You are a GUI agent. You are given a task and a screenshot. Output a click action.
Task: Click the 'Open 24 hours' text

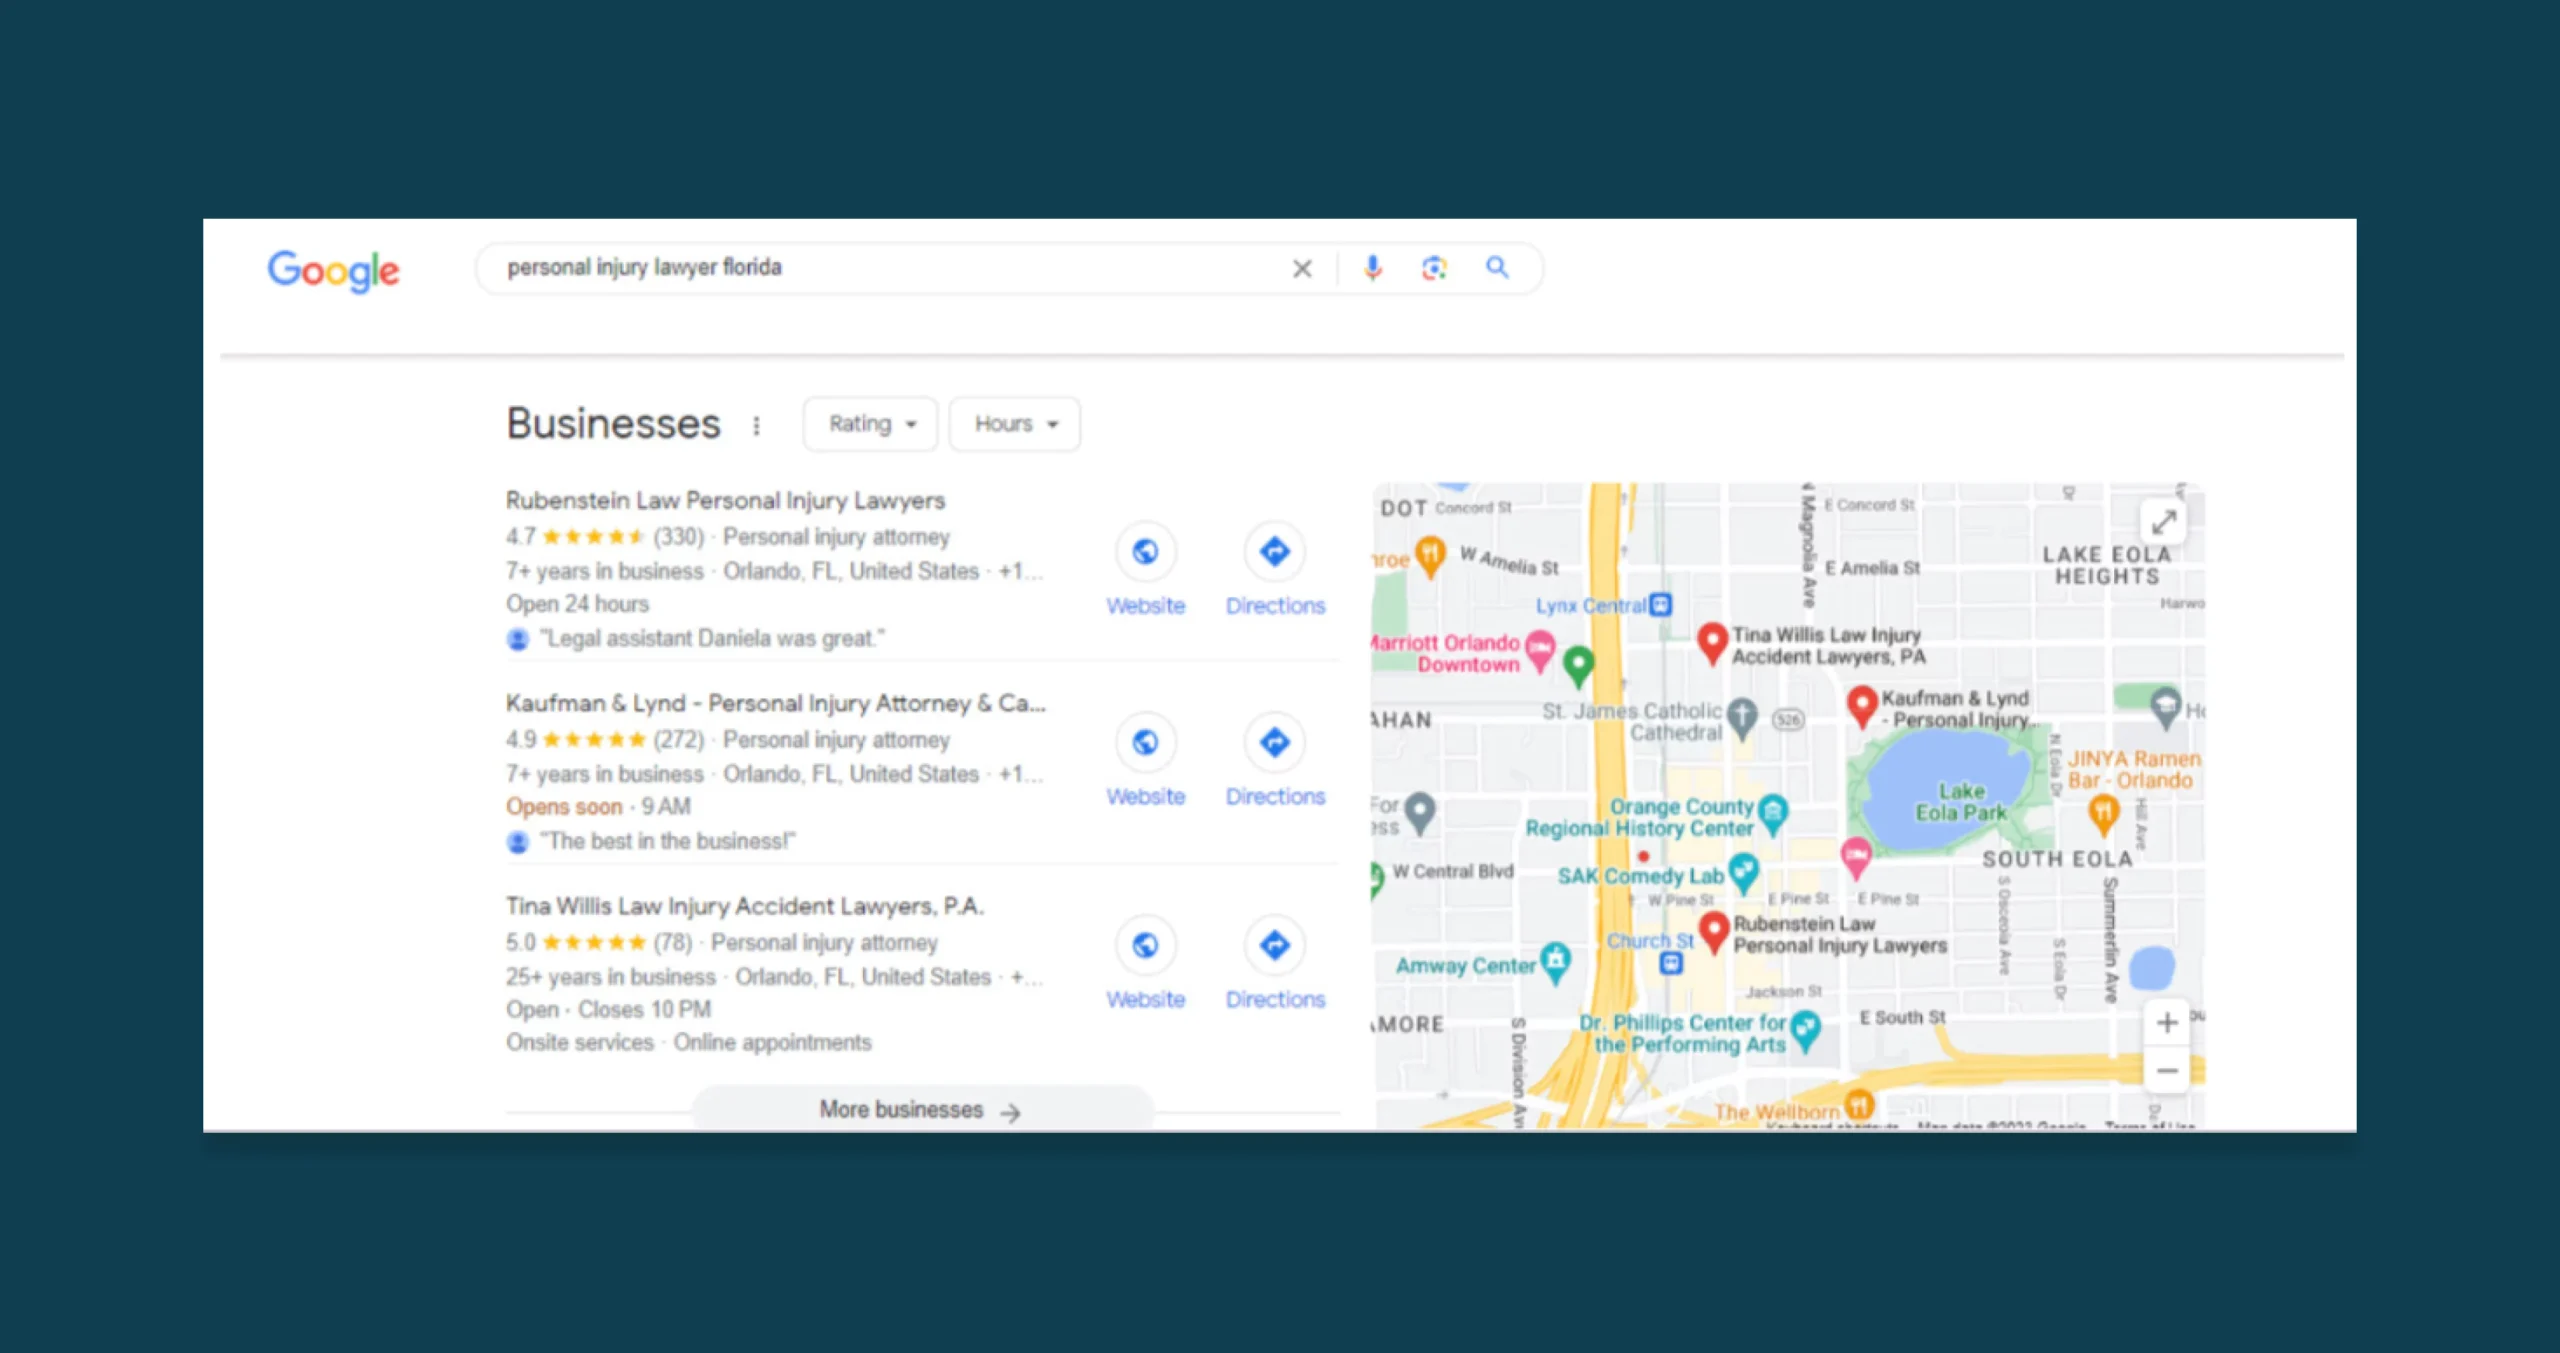pos(577,604)
